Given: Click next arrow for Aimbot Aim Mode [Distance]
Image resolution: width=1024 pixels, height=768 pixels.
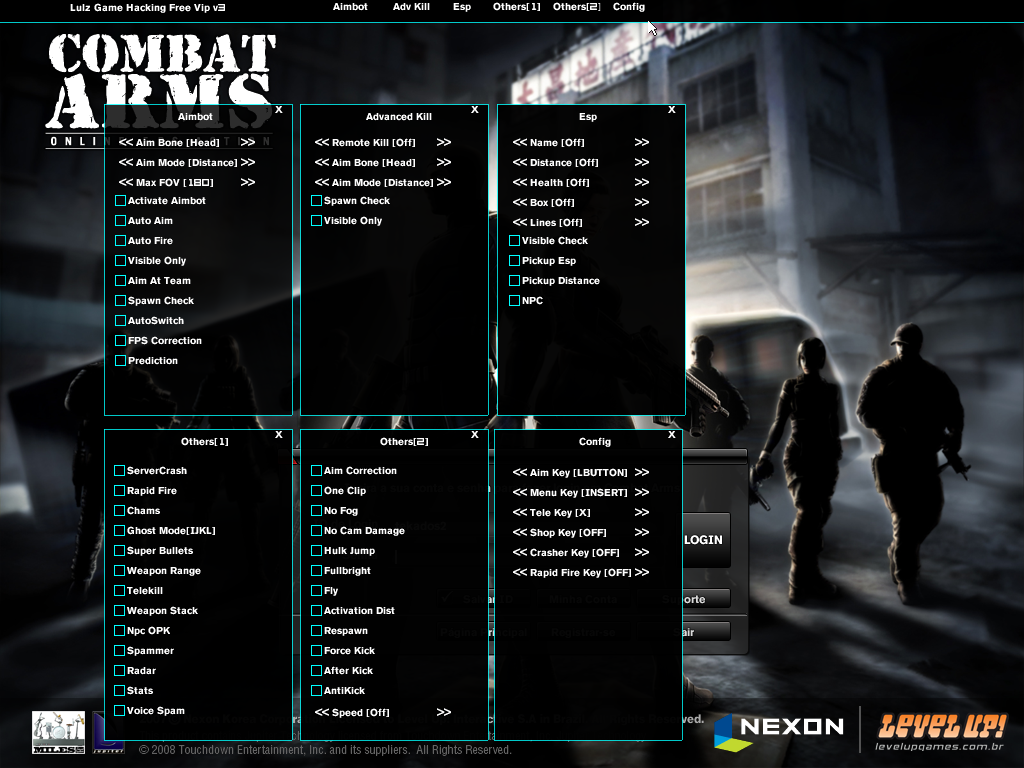Looking at the screenshot, I should pos(248,162).
